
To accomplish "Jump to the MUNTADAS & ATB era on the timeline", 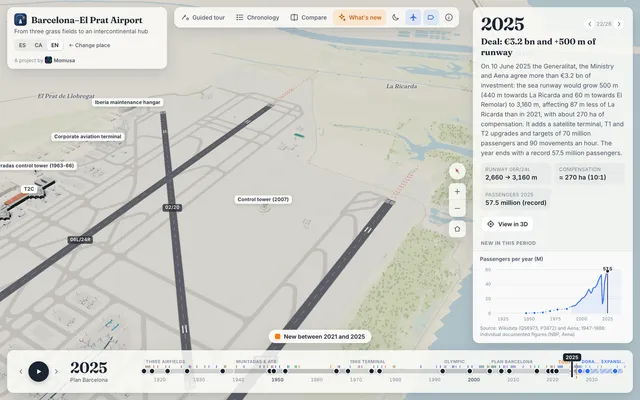I will pos(256,362).
